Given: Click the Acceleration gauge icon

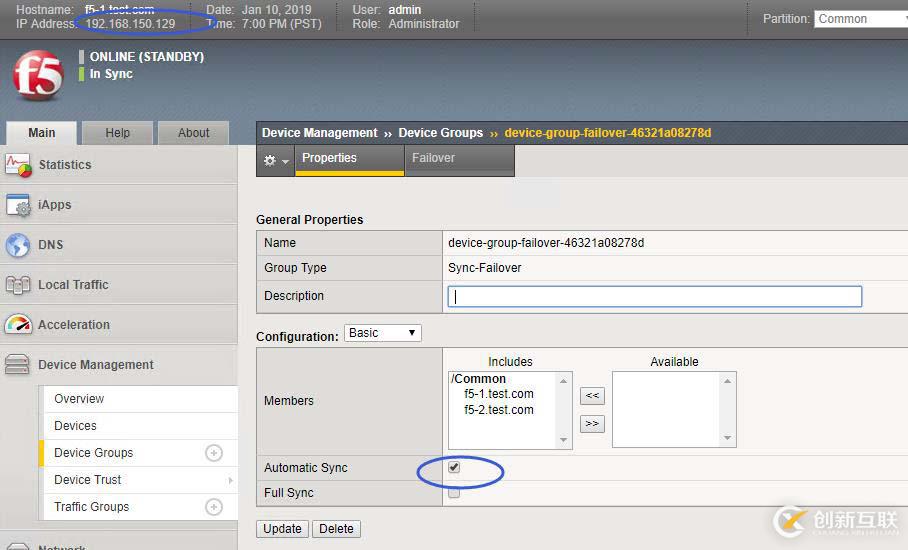Looking at the screenshot, I should coord(19,325).
